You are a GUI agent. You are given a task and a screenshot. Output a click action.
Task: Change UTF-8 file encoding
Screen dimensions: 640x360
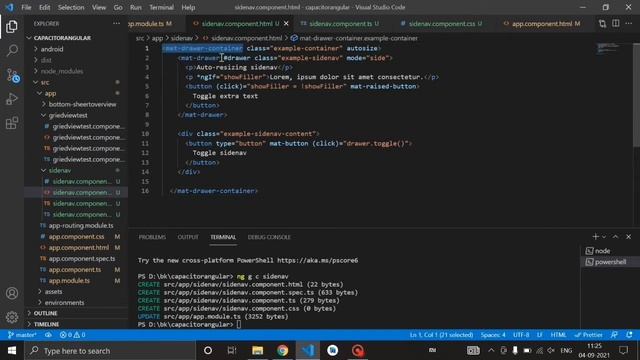pyautogui.click(x=521, y=335)
